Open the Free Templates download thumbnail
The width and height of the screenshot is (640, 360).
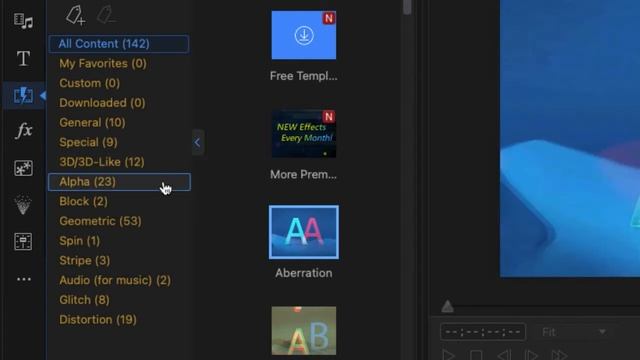click(x=304, y=35)
